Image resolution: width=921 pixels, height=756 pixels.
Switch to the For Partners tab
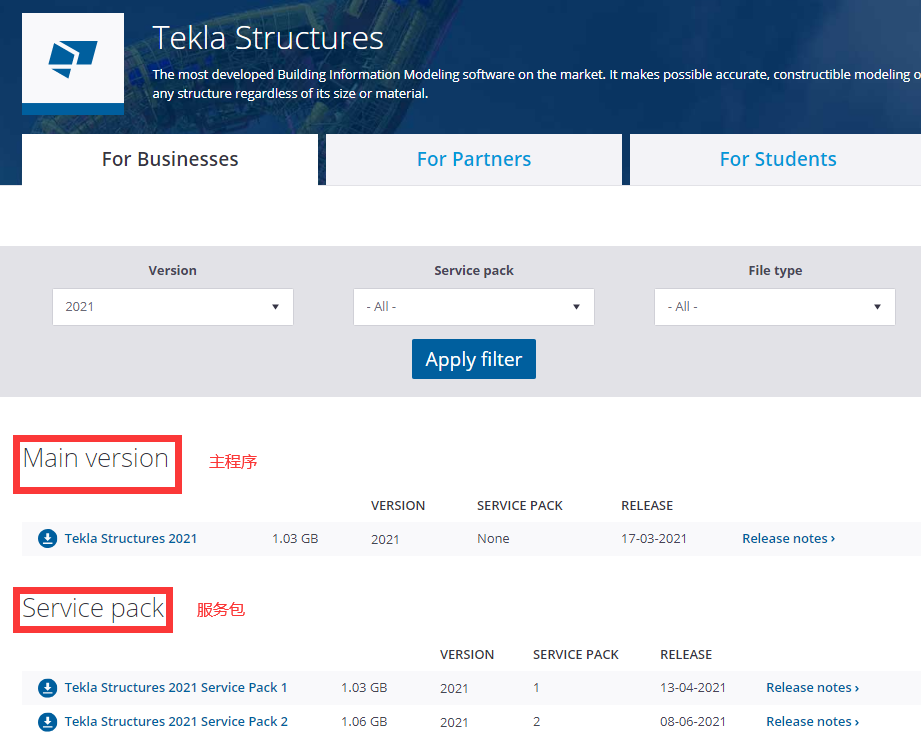473,158
